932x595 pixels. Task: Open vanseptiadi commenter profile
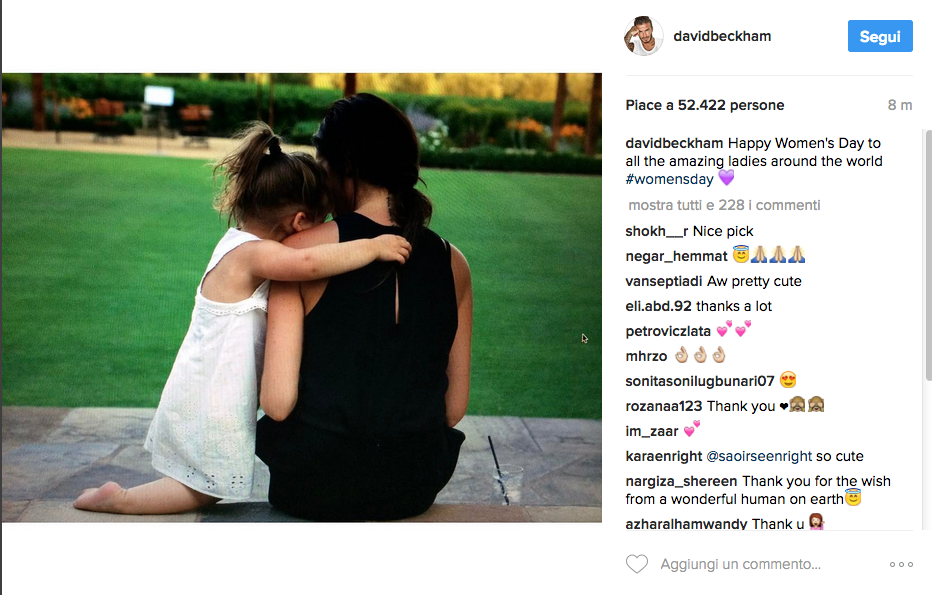663,281
